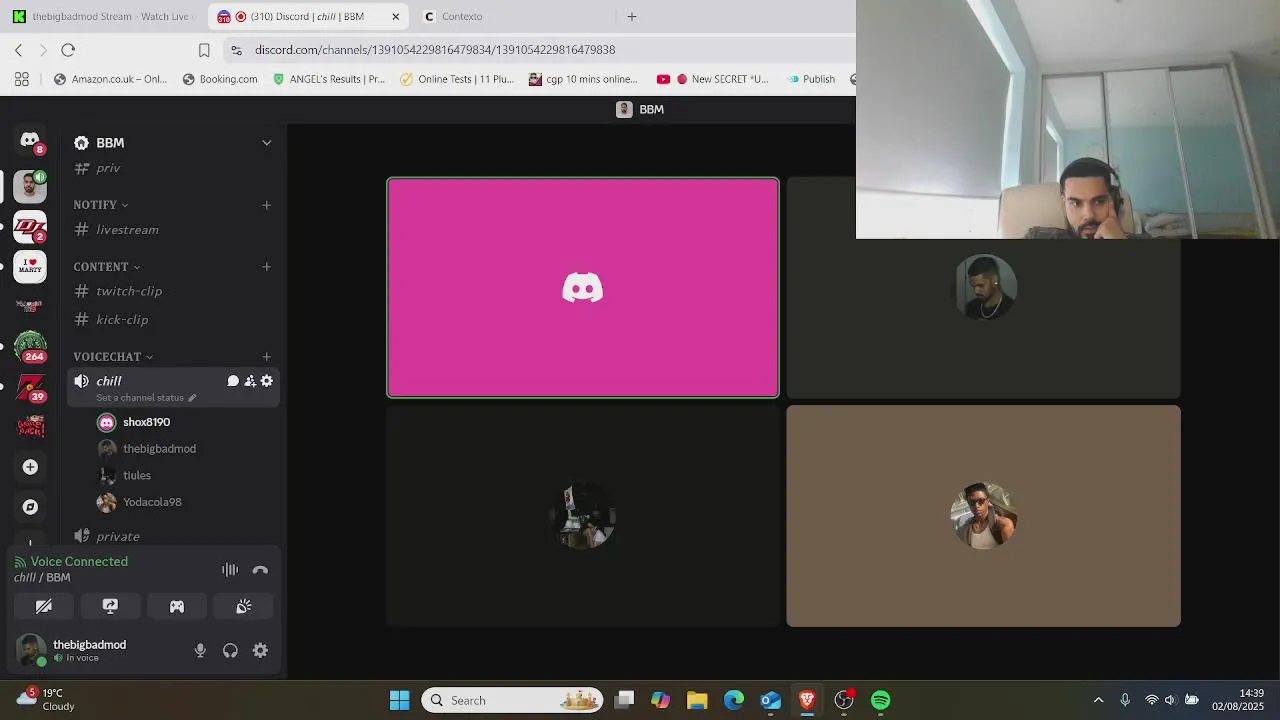Deafen with headphones icon
Image resolution: width=1280 pixels, height=720 pixels.
tap(230, 651)
